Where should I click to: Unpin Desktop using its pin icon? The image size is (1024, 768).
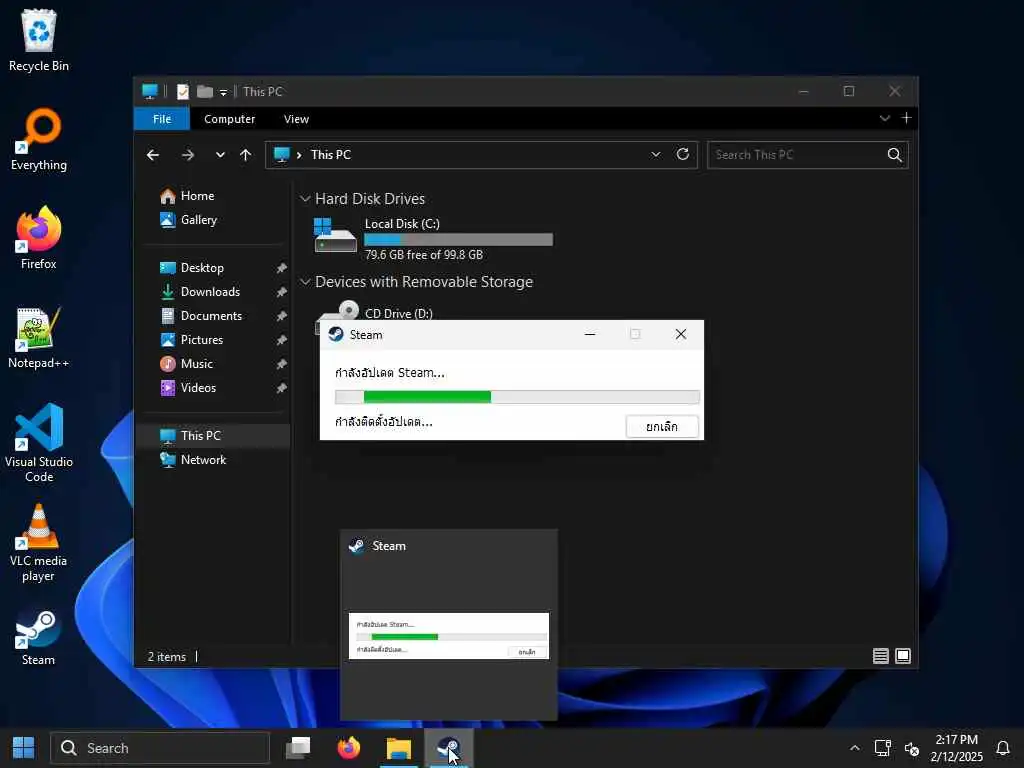pos(281,268)
